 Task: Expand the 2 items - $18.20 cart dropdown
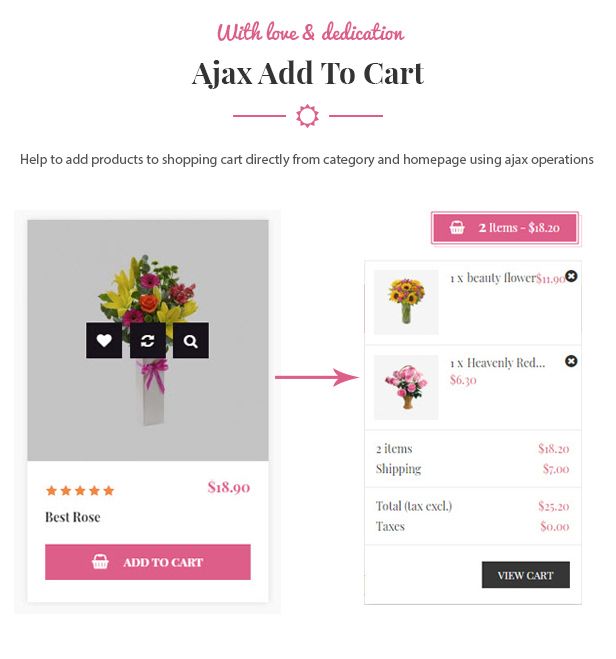[505, 228]
